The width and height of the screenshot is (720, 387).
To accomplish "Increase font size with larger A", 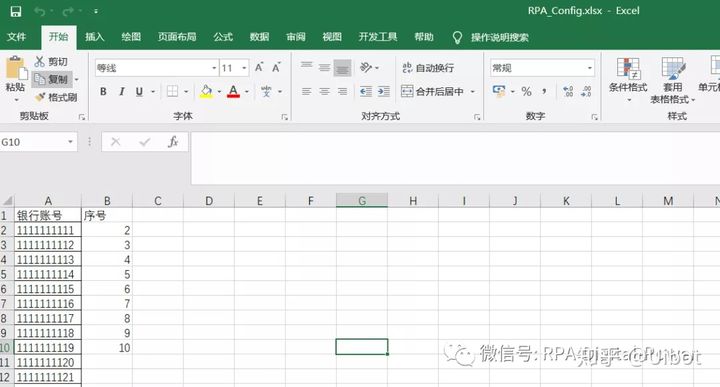I will (x=259, y=67).
